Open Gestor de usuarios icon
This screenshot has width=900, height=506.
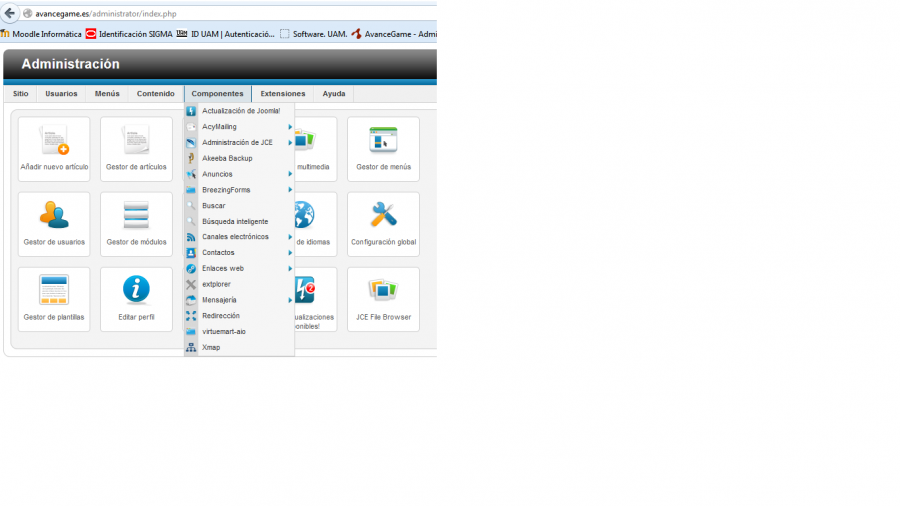click(54, 216)
